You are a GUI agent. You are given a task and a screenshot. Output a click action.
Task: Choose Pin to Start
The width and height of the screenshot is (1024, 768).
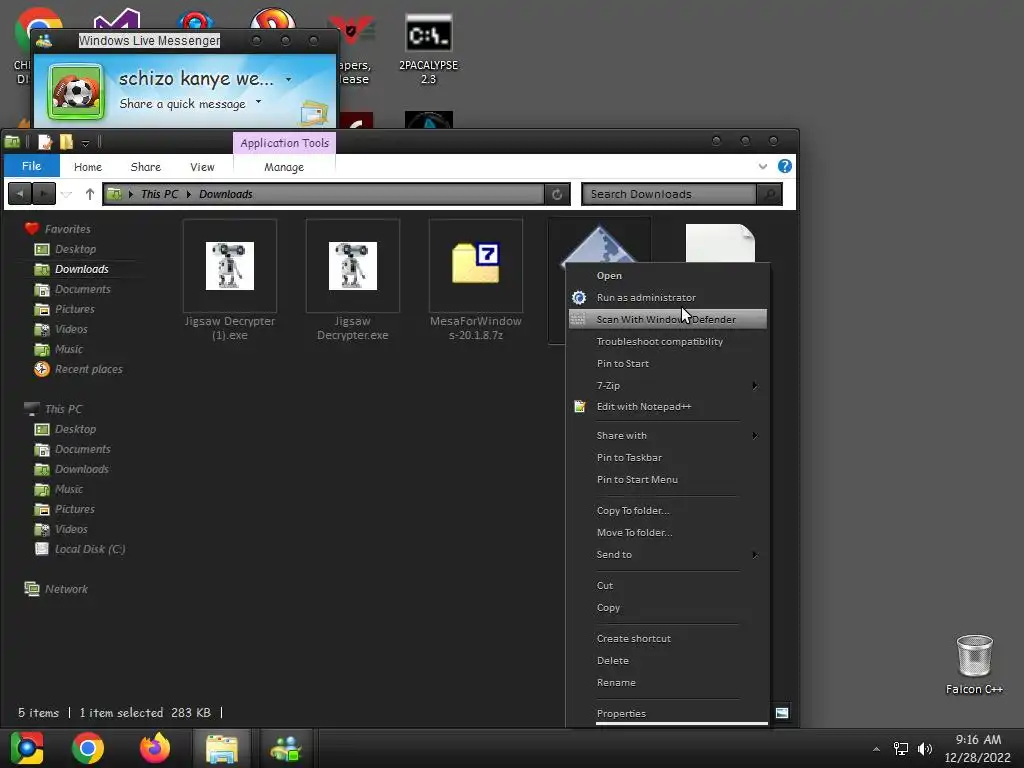622,364
